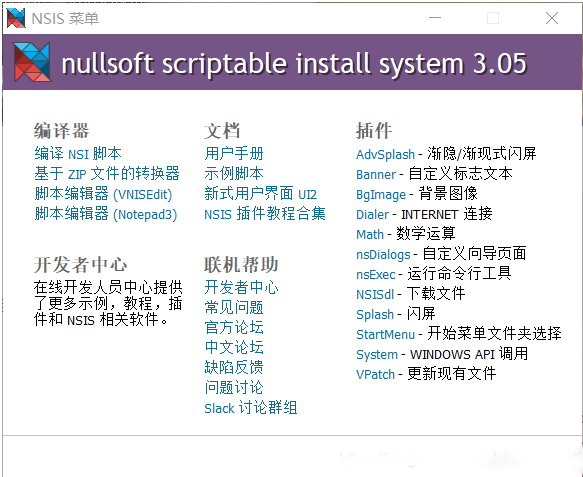Open 基于 ZIP 文件的转换器 link
The width and height of the screenshot is (583, 477).
[107, 174]
